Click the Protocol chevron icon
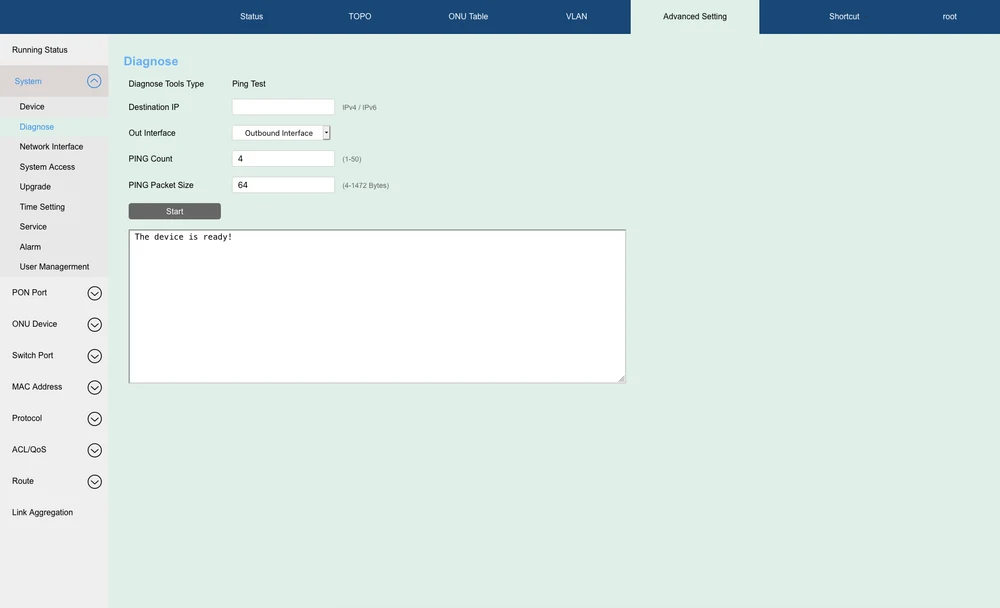Viewport: 1000px width, 608px height. point(94,419)
